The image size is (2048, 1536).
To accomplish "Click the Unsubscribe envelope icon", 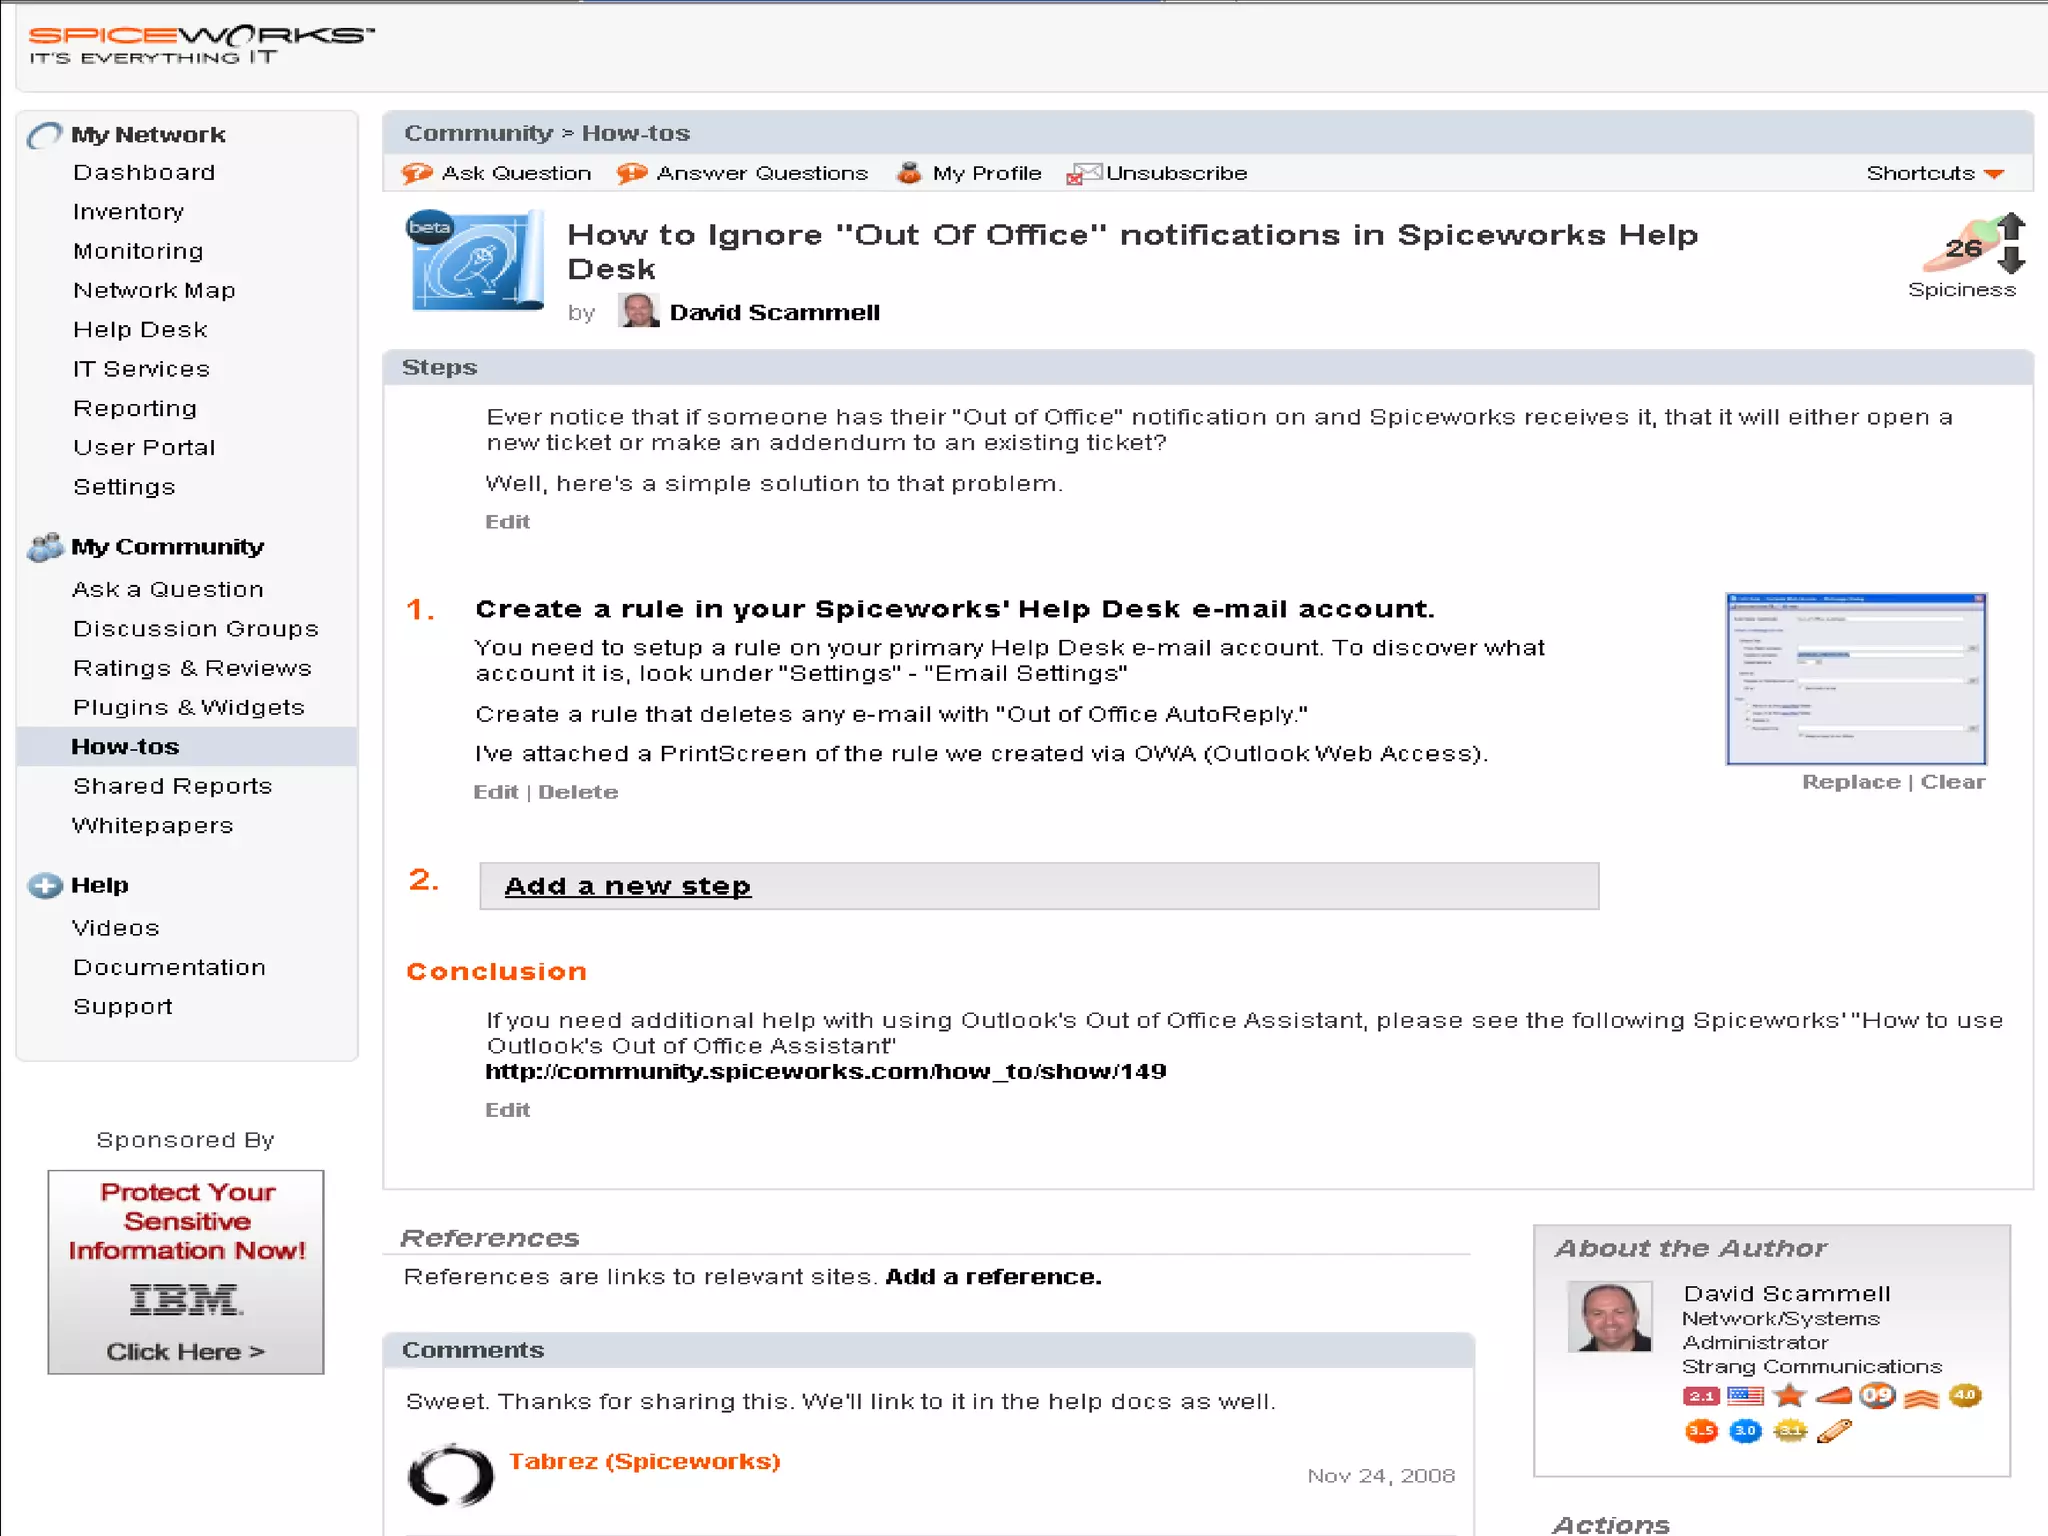I will point(1083,174).
